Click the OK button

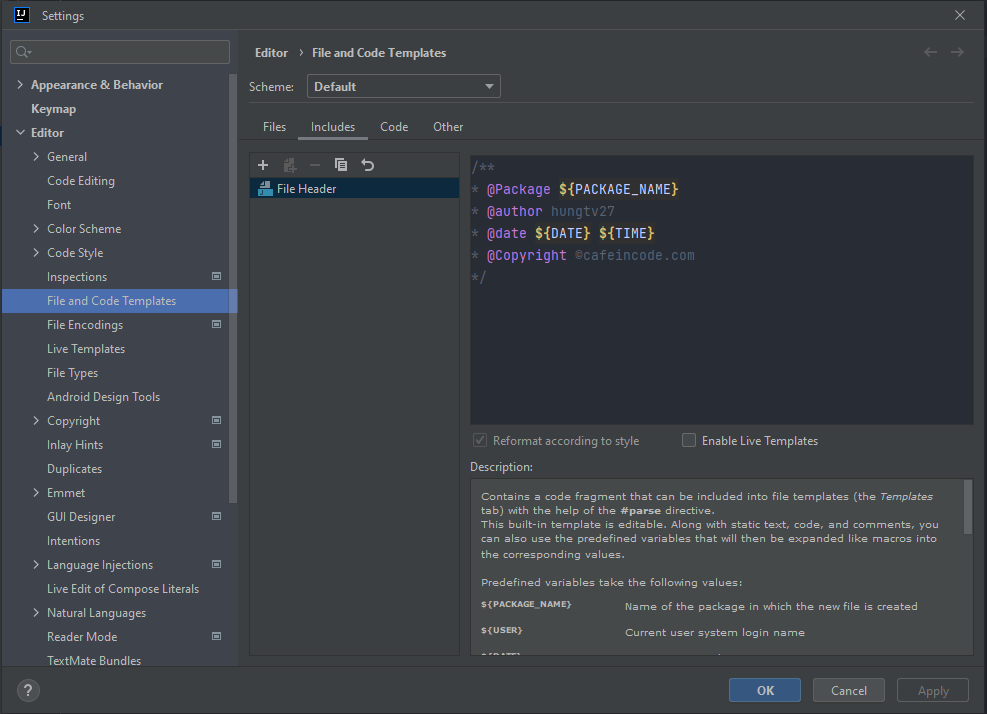click(x=764, y=690)
